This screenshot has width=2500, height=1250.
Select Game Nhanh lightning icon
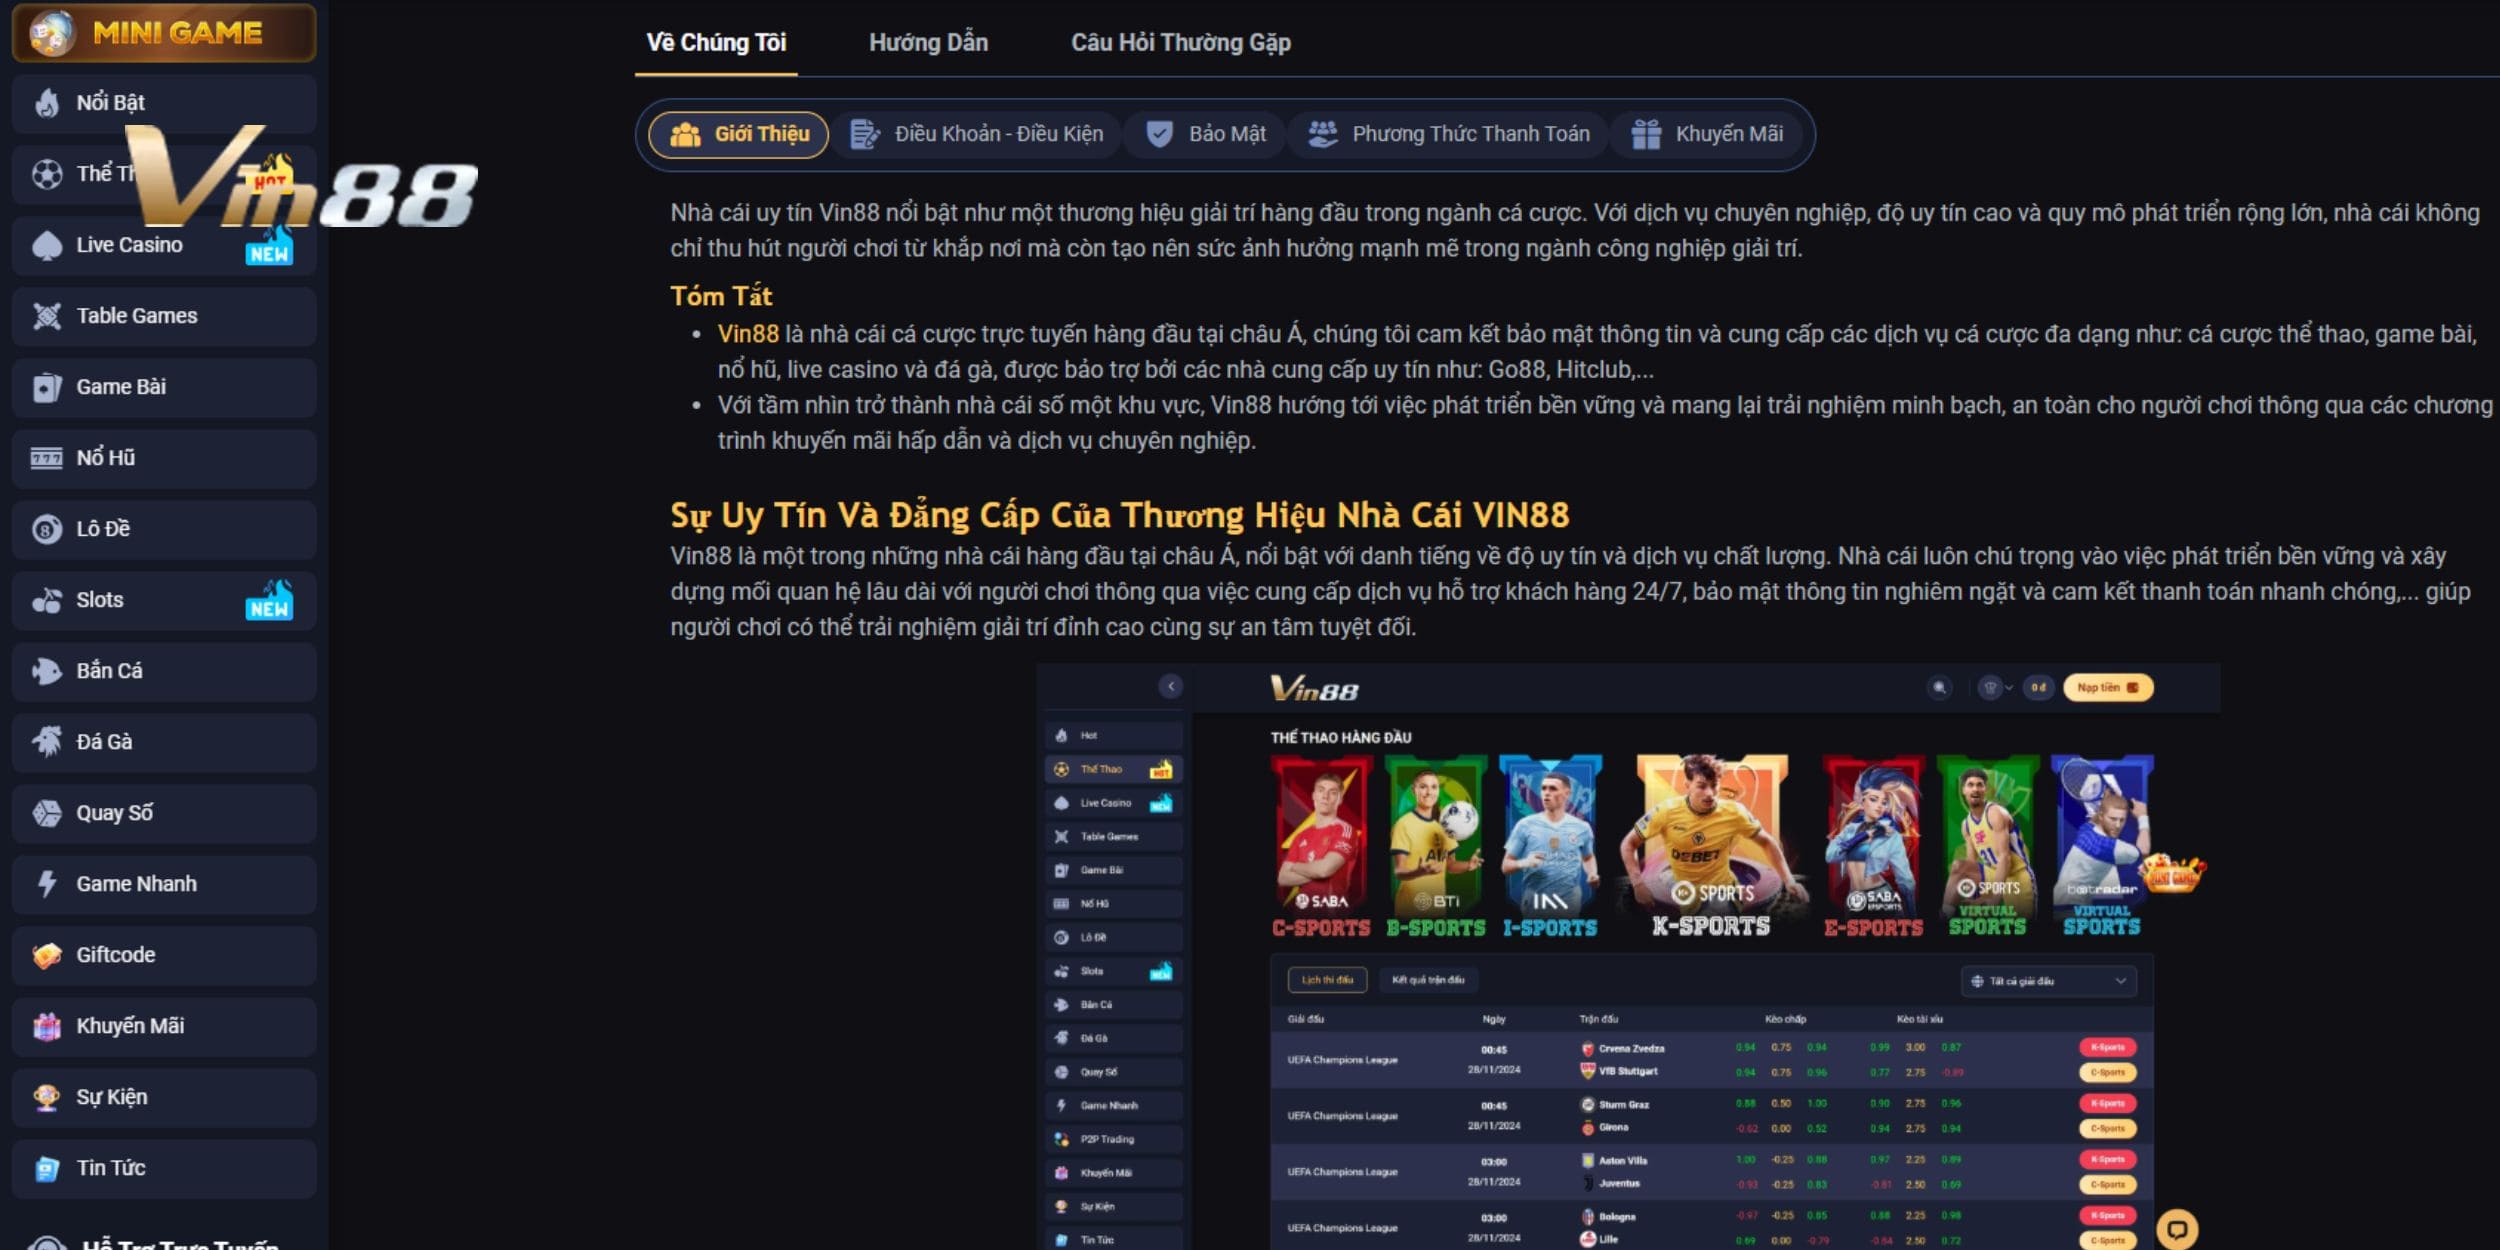click(47, 884)
